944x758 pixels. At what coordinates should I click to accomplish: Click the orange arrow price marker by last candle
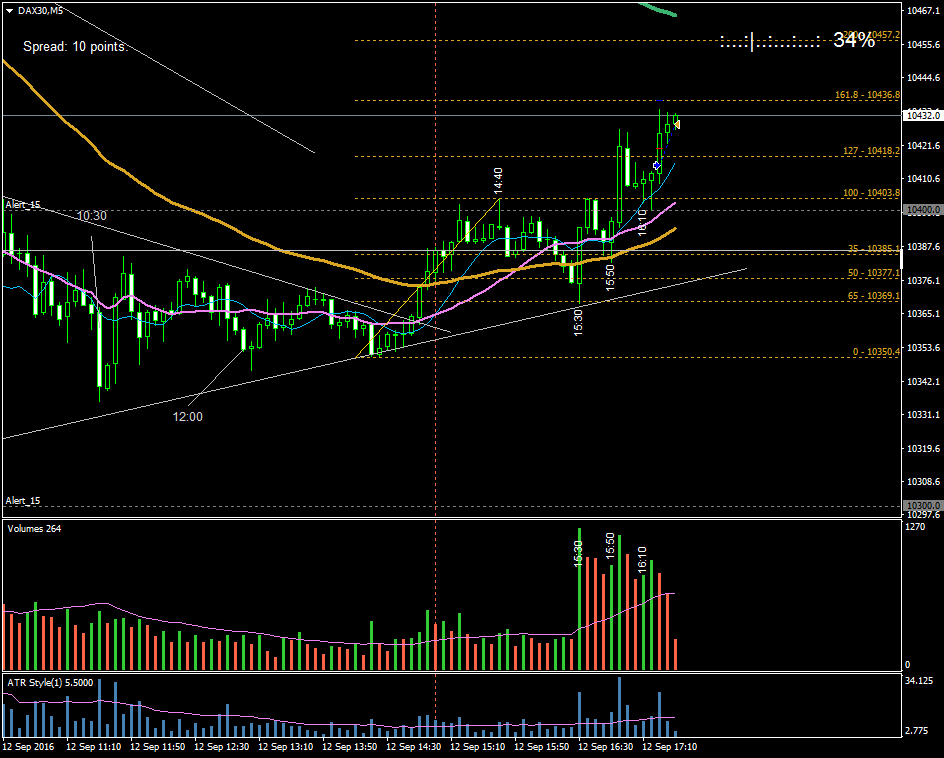(x=678, y=123)
